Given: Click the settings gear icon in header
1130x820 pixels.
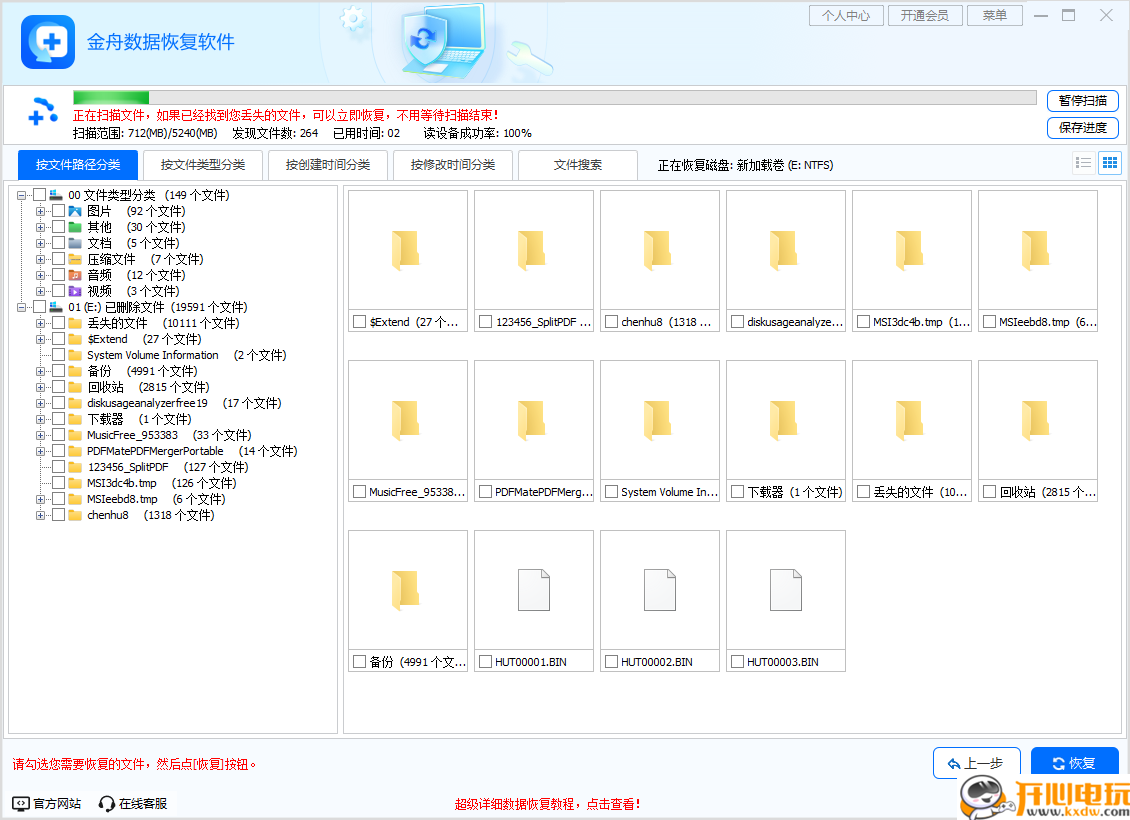Looking at the screenshot, I should (x=352, y=19).
